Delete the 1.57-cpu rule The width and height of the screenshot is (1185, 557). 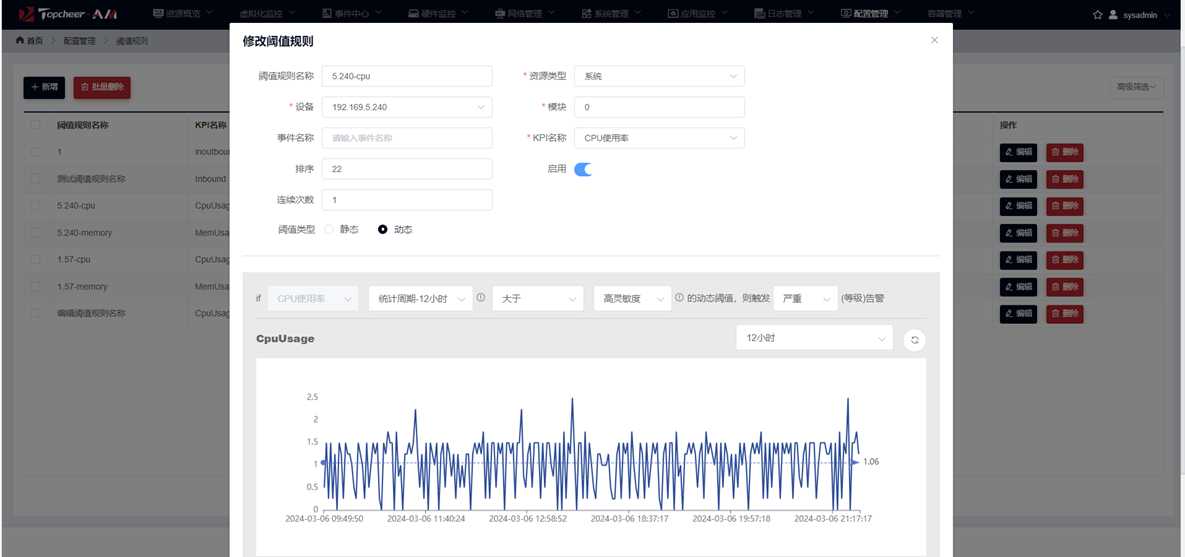coord(1065,260)
